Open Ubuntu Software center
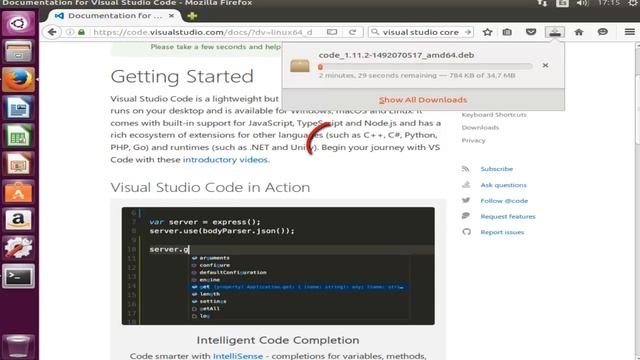 (x=18, y=192)
